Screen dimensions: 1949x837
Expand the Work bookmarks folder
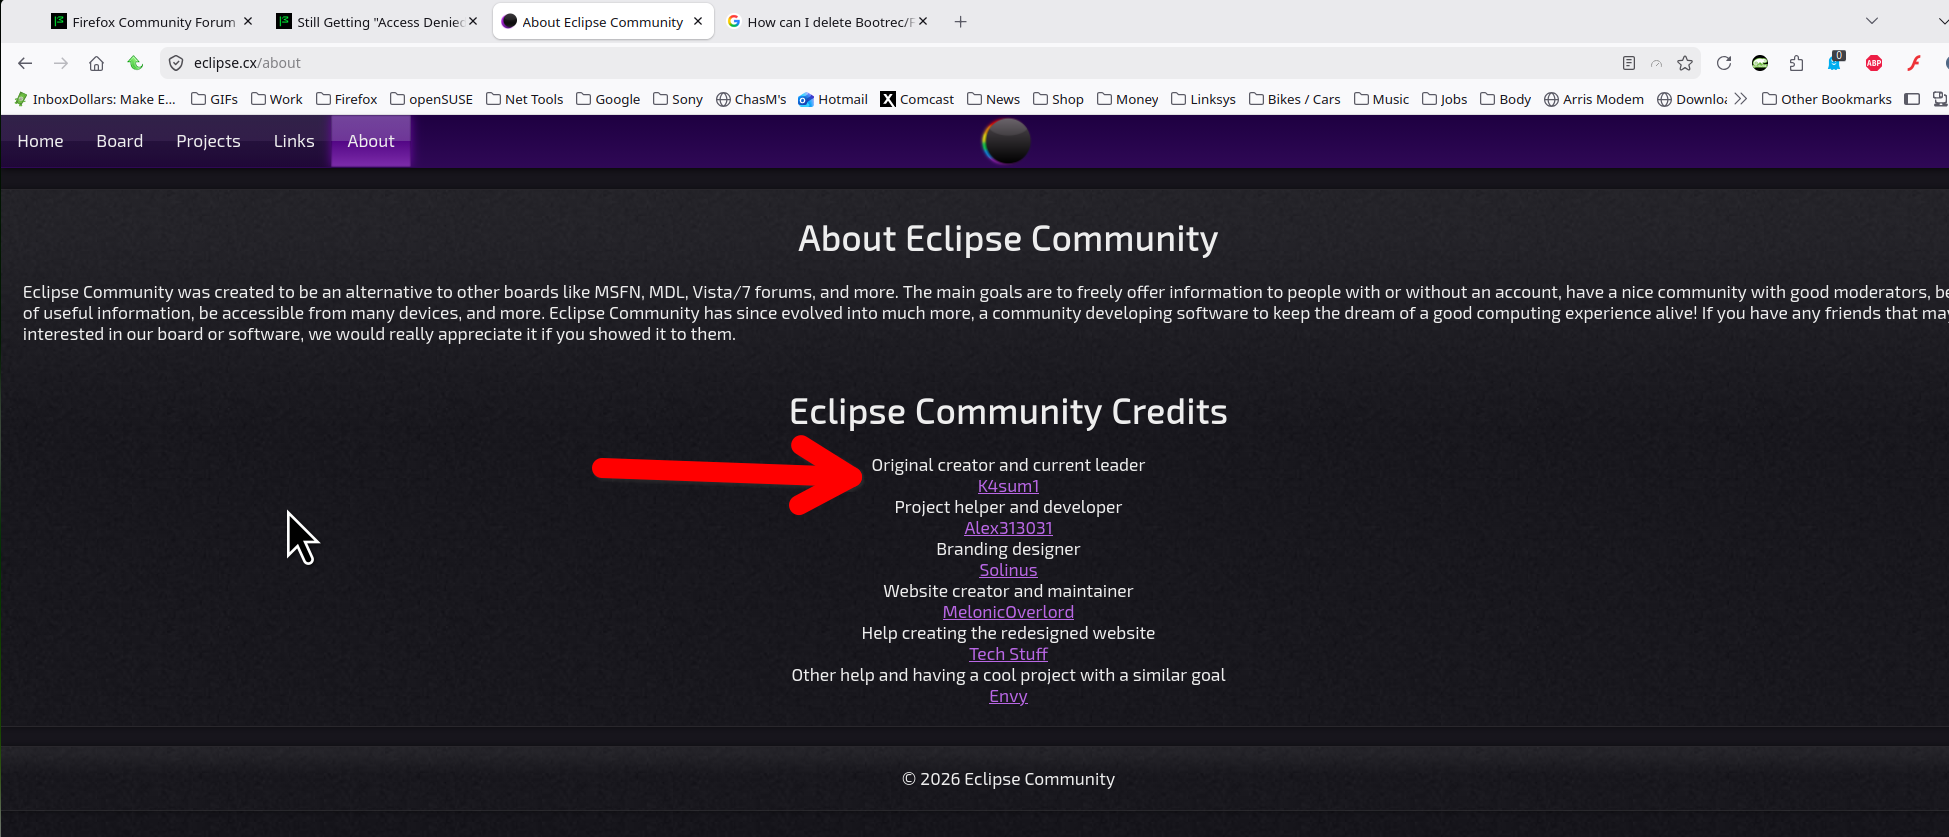[x=277, y=99]
